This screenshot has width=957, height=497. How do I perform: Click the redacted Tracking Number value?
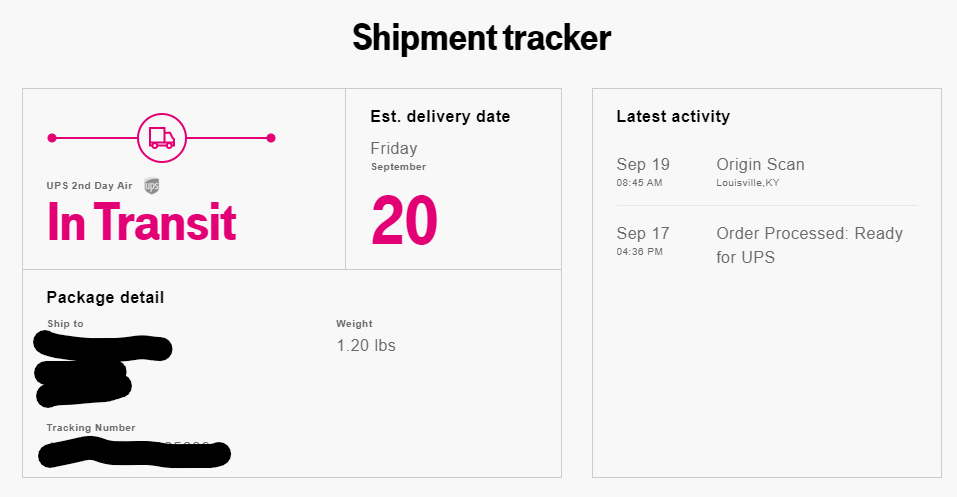click(x=134, y=454)
